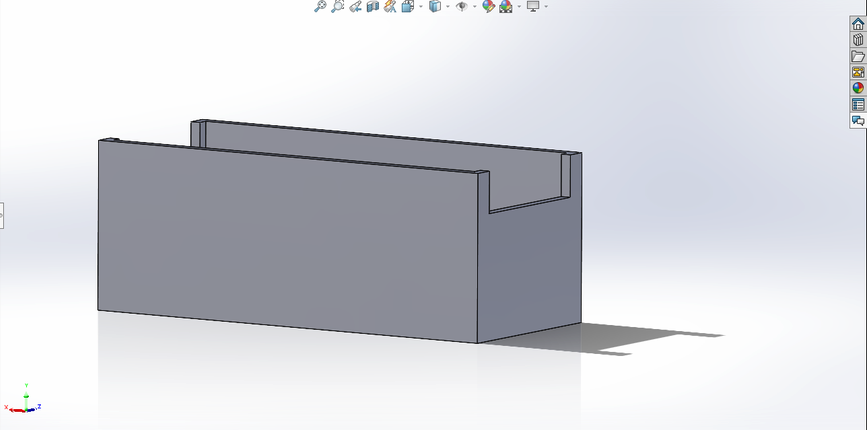Click the Zoom to Fit magnifier icon
The height and width of the screenshot is (430, 867).
tap(320, 7)
